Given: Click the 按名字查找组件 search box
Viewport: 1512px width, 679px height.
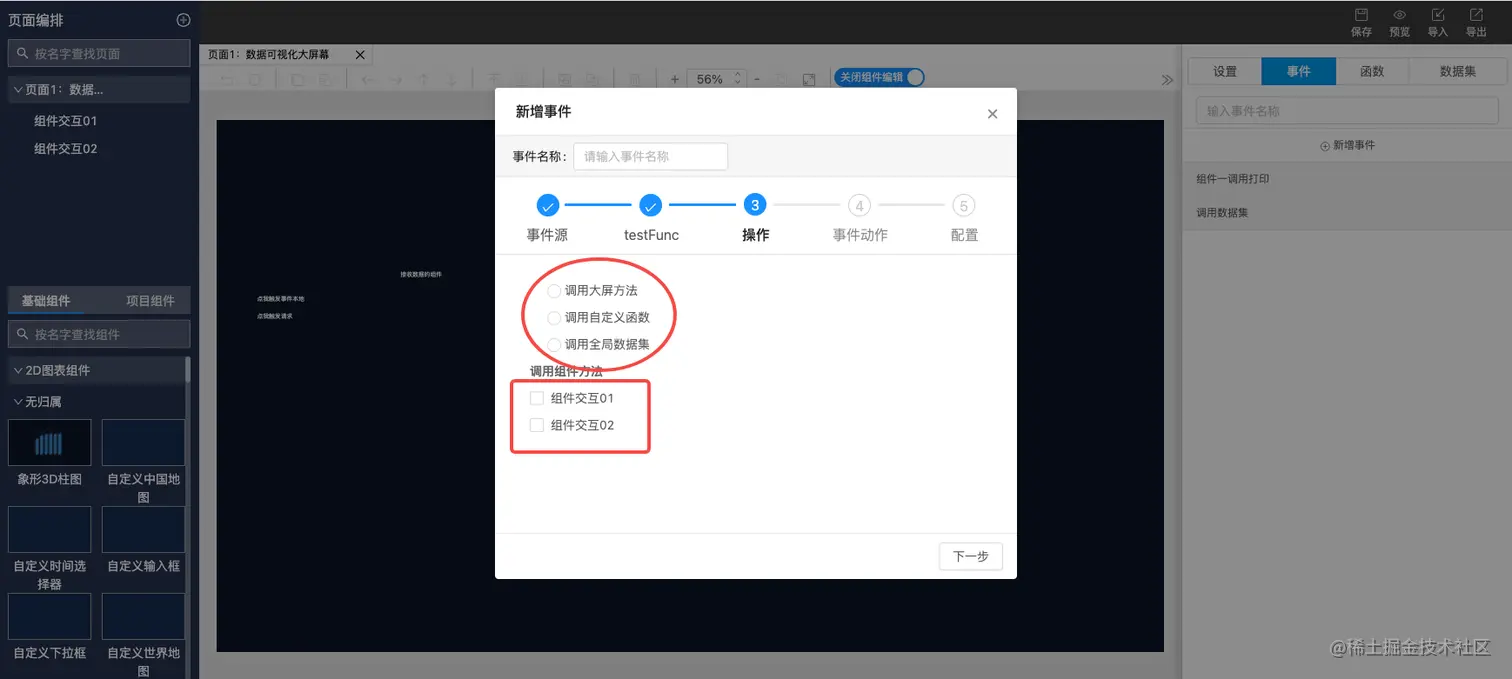Looking at the screenshot, I should (x=99, y=334).
